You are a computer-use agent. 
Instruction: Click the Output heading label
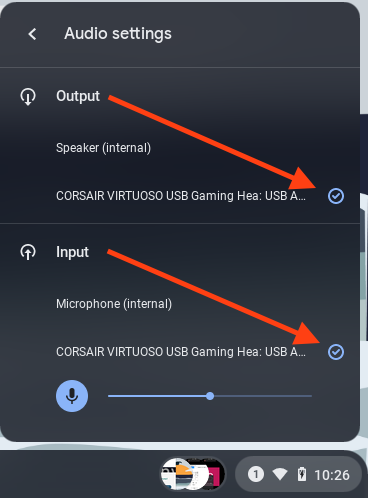[78, 96]
